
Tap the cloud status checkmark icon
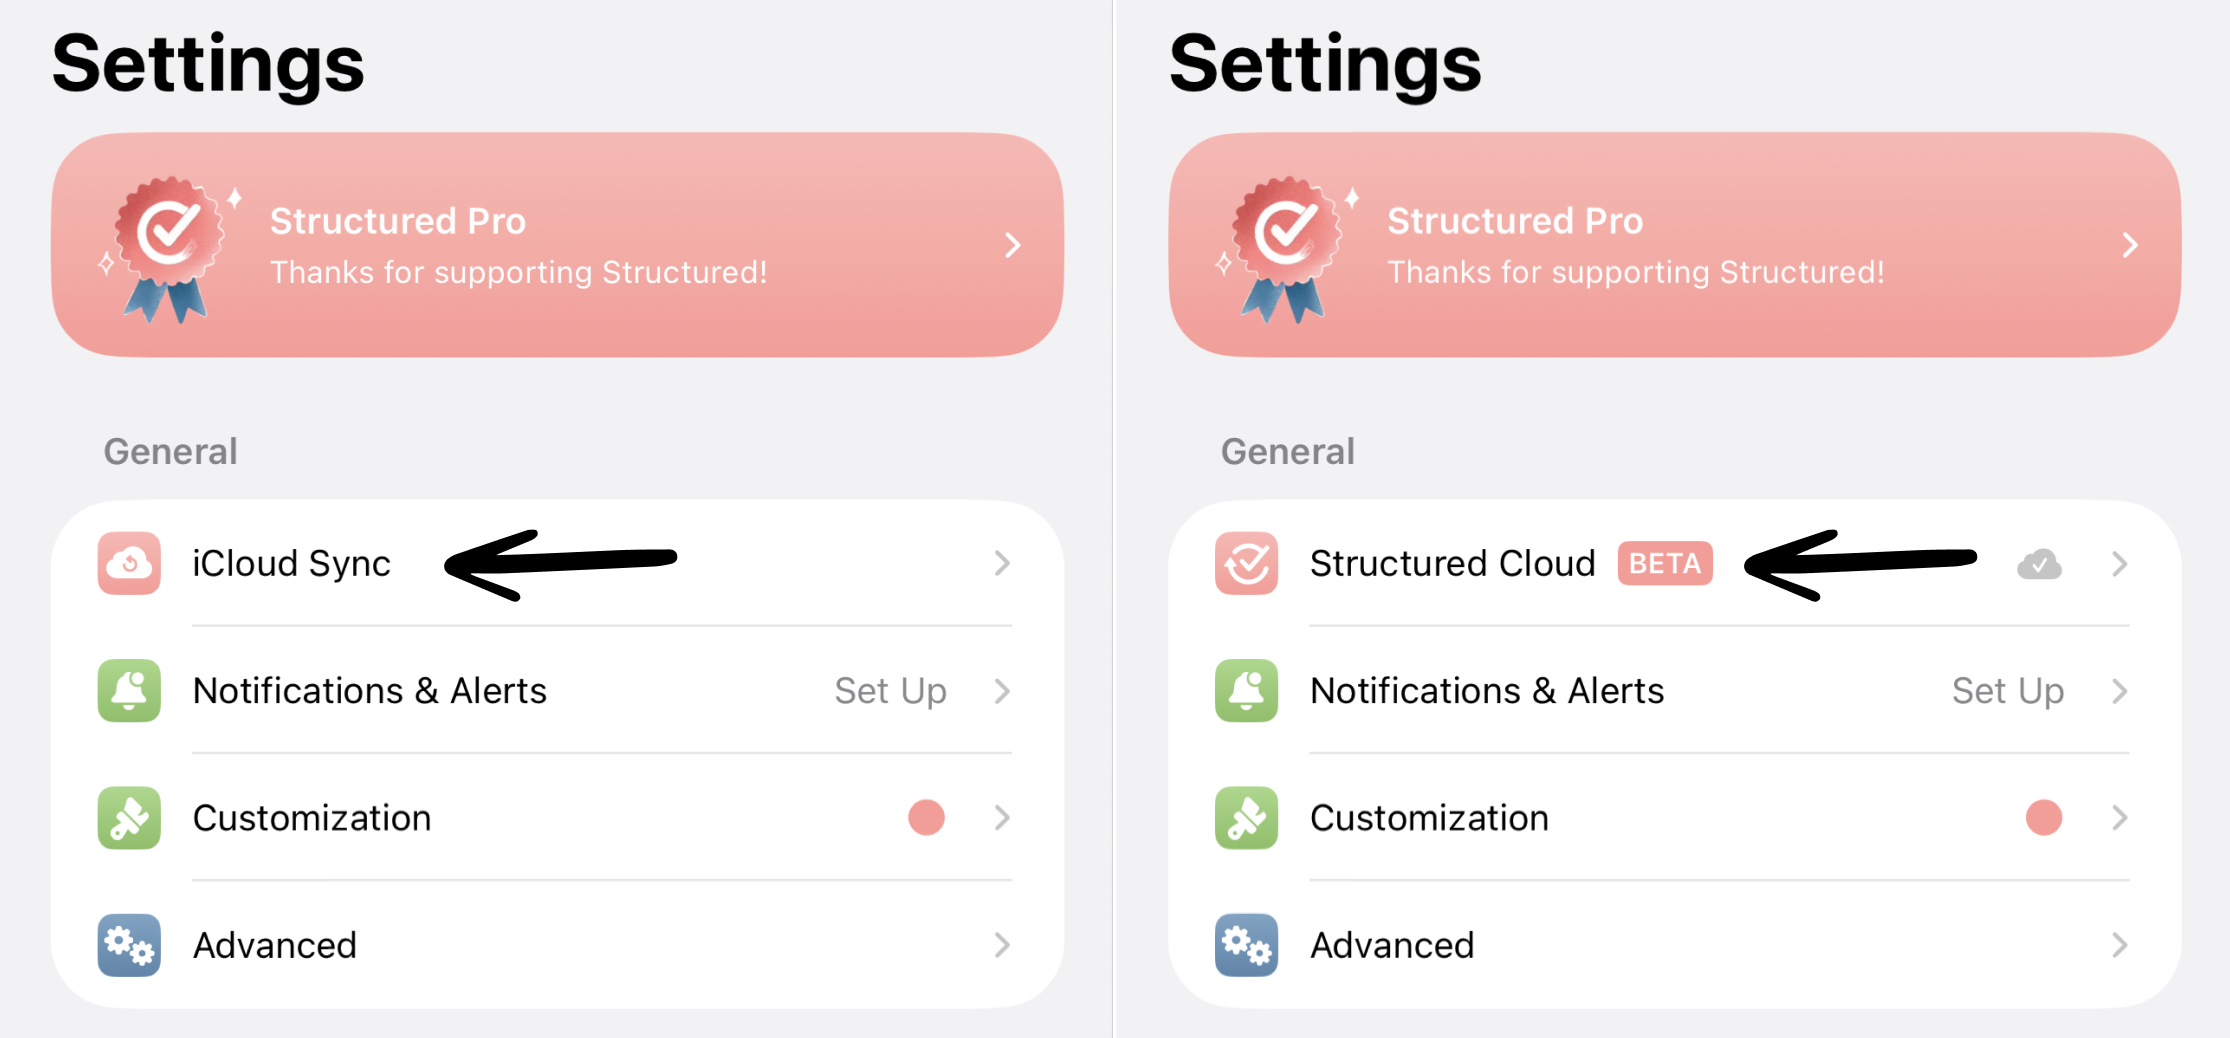coord(2039,564)
